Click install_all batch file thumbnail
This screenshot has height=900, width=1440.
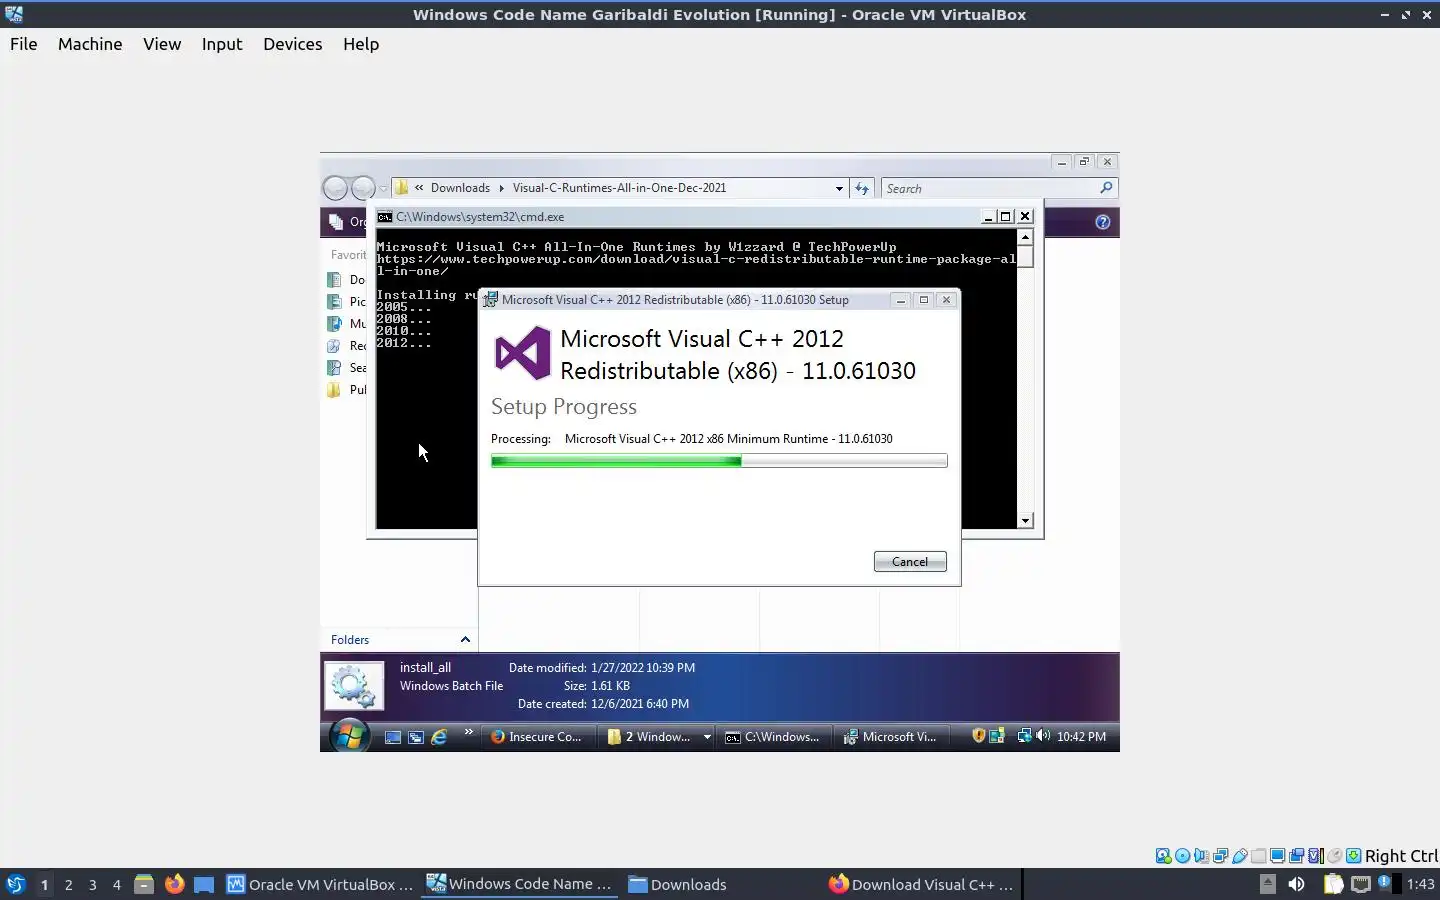click(x=354, y=686)
